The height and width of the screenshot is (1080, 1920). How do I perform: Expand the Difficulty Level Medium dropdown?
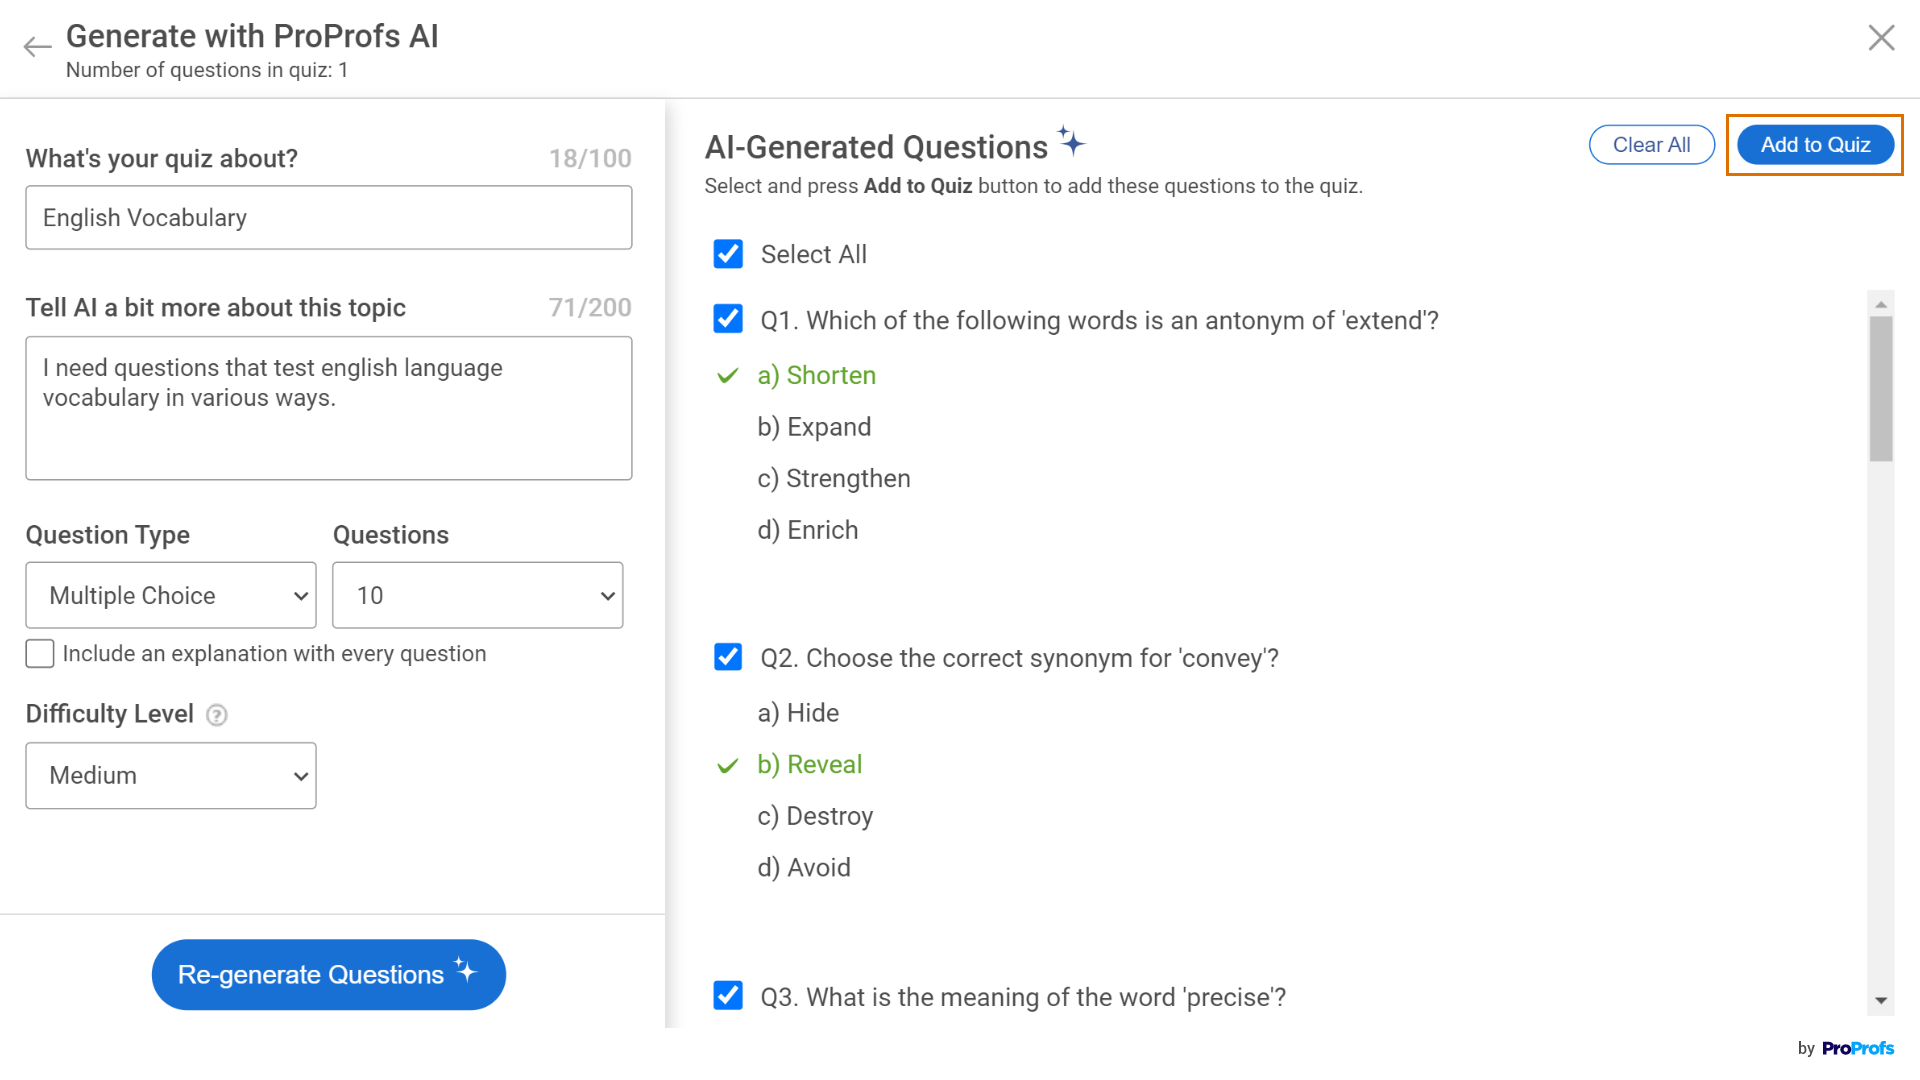[171, 775]
